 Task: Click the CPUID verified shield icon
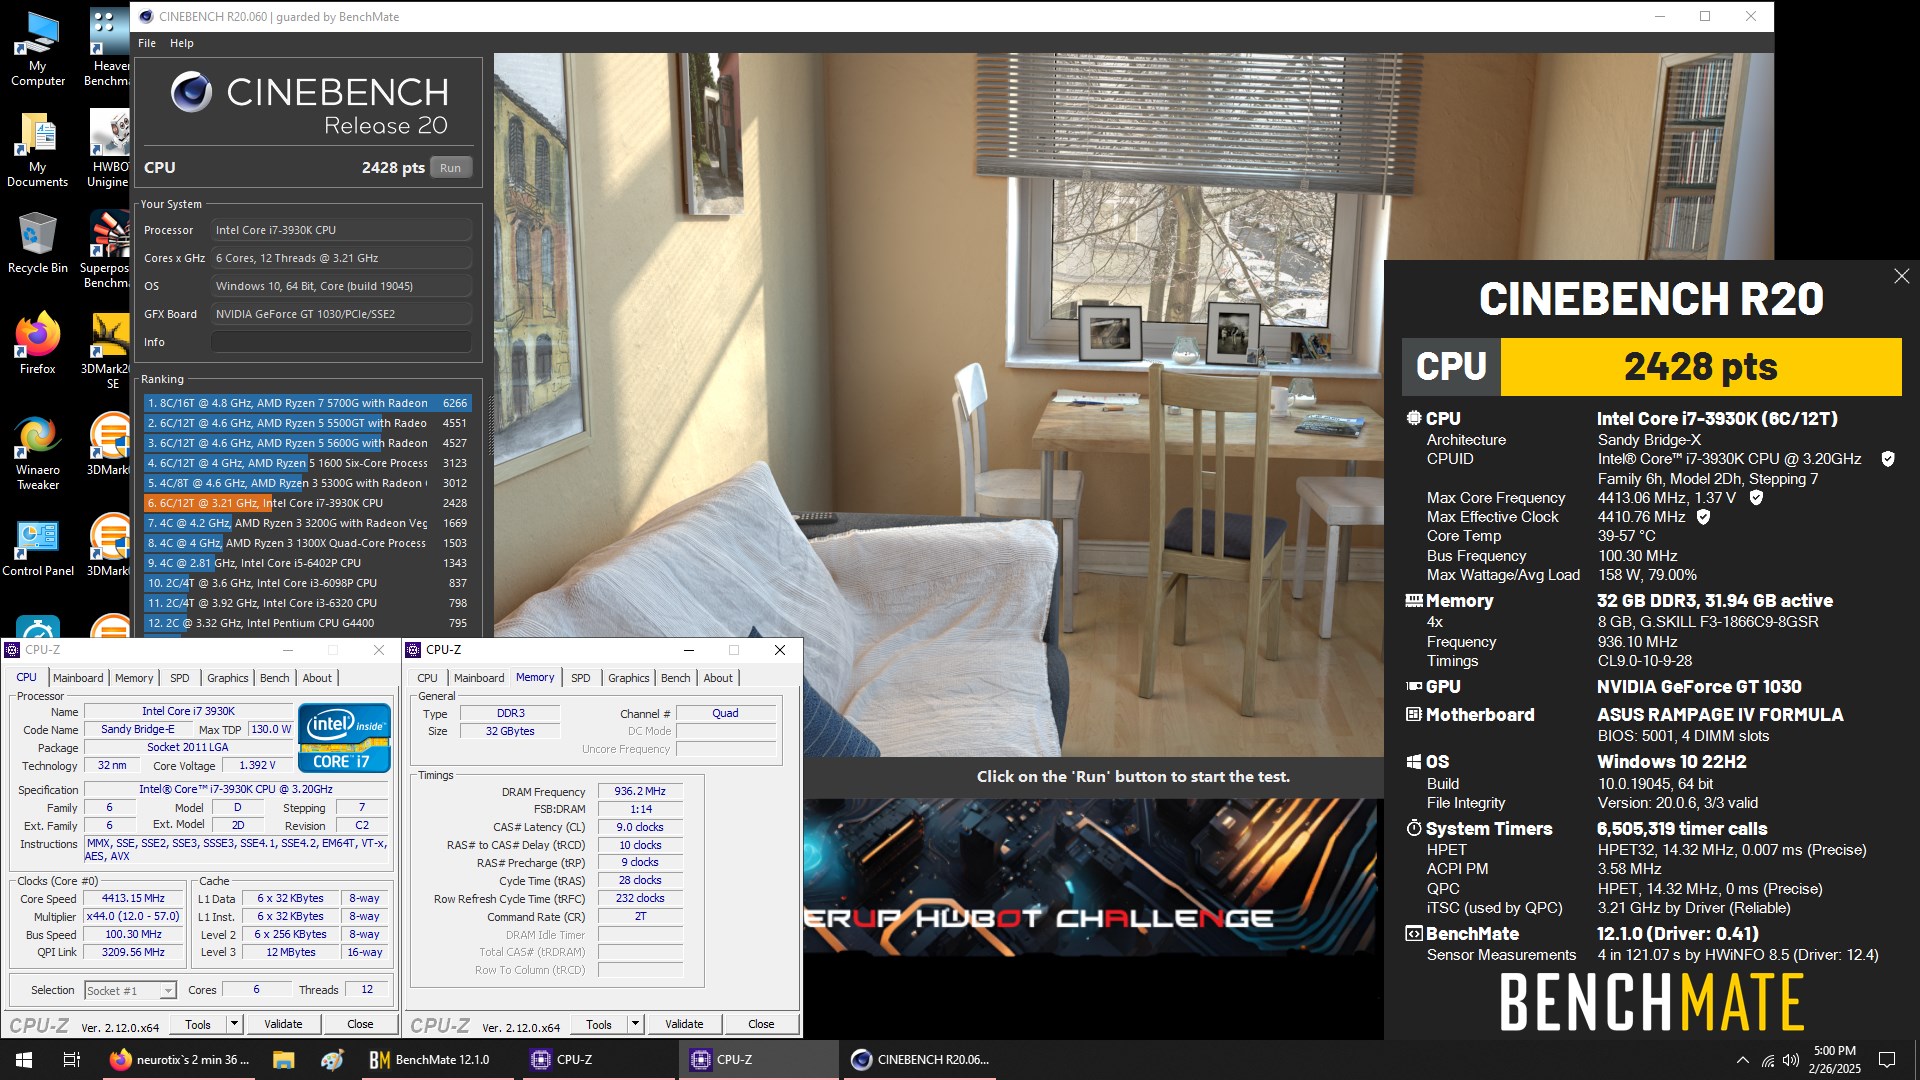point(1888,459)
